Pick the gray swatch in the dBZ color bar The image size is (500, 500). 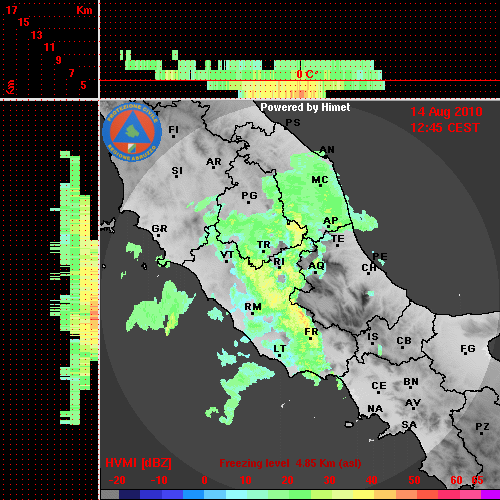(109, 495)
